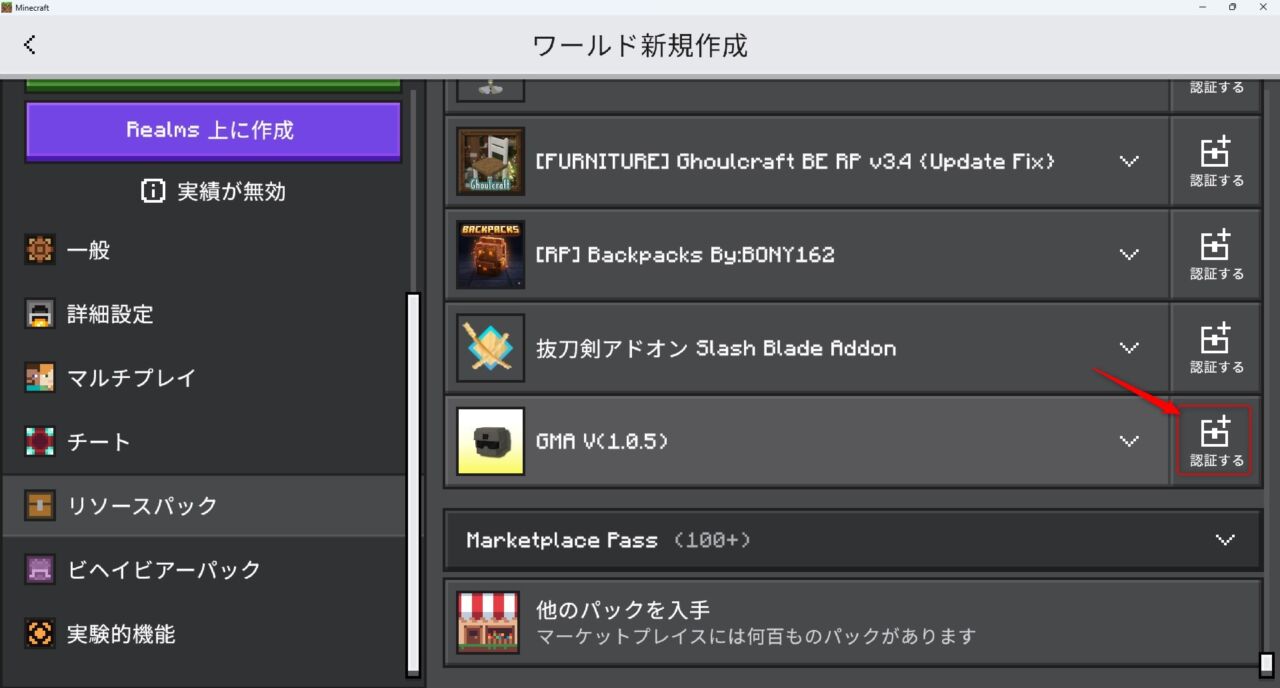
Task: Select the リソースパック section
Action: (x=204, y=506)
